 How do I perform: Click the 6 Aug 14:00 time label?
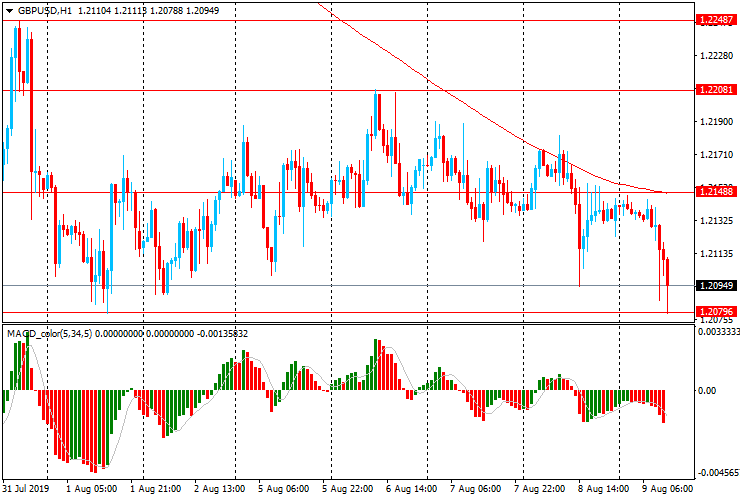point(410,490)
